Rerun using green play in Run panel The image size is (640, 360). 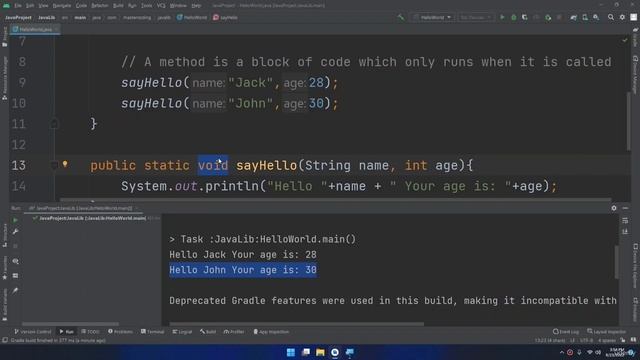(x=15, y=220)
